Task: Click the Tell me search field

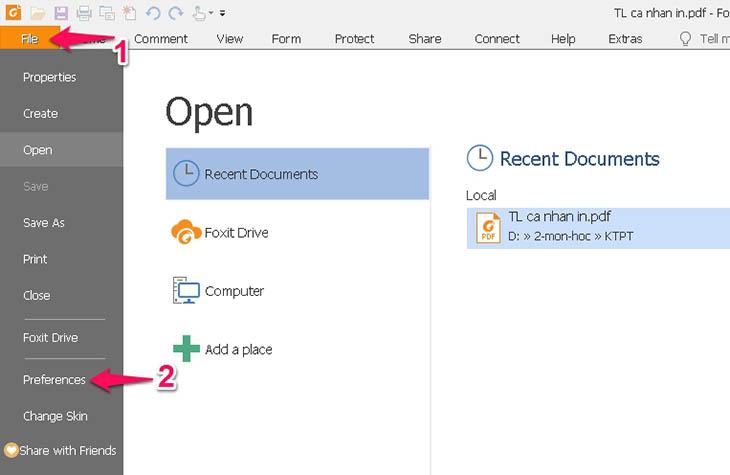Action: [x=714, y=39]
